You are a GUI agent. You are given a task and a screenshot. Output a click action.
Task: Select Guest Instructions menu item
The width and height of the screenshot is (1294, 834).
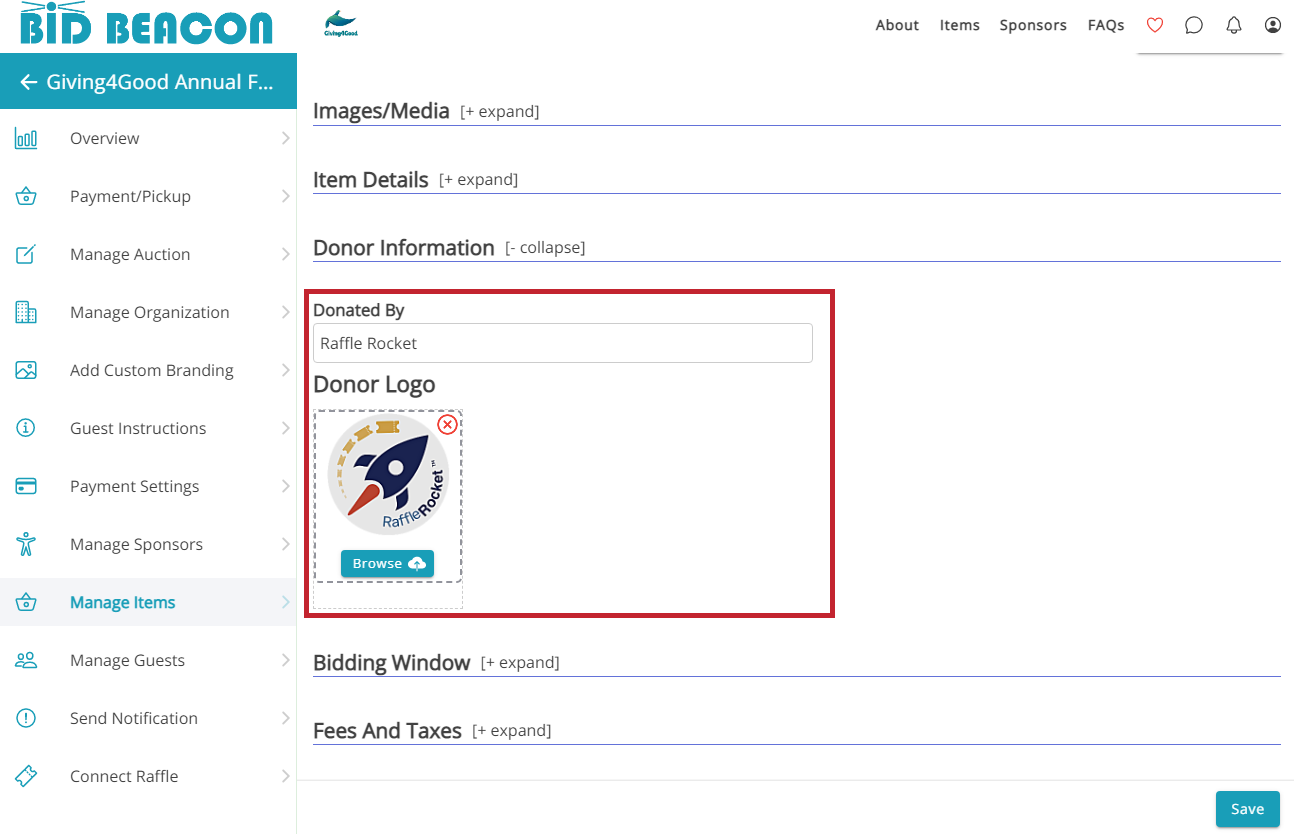click(148, 429)
